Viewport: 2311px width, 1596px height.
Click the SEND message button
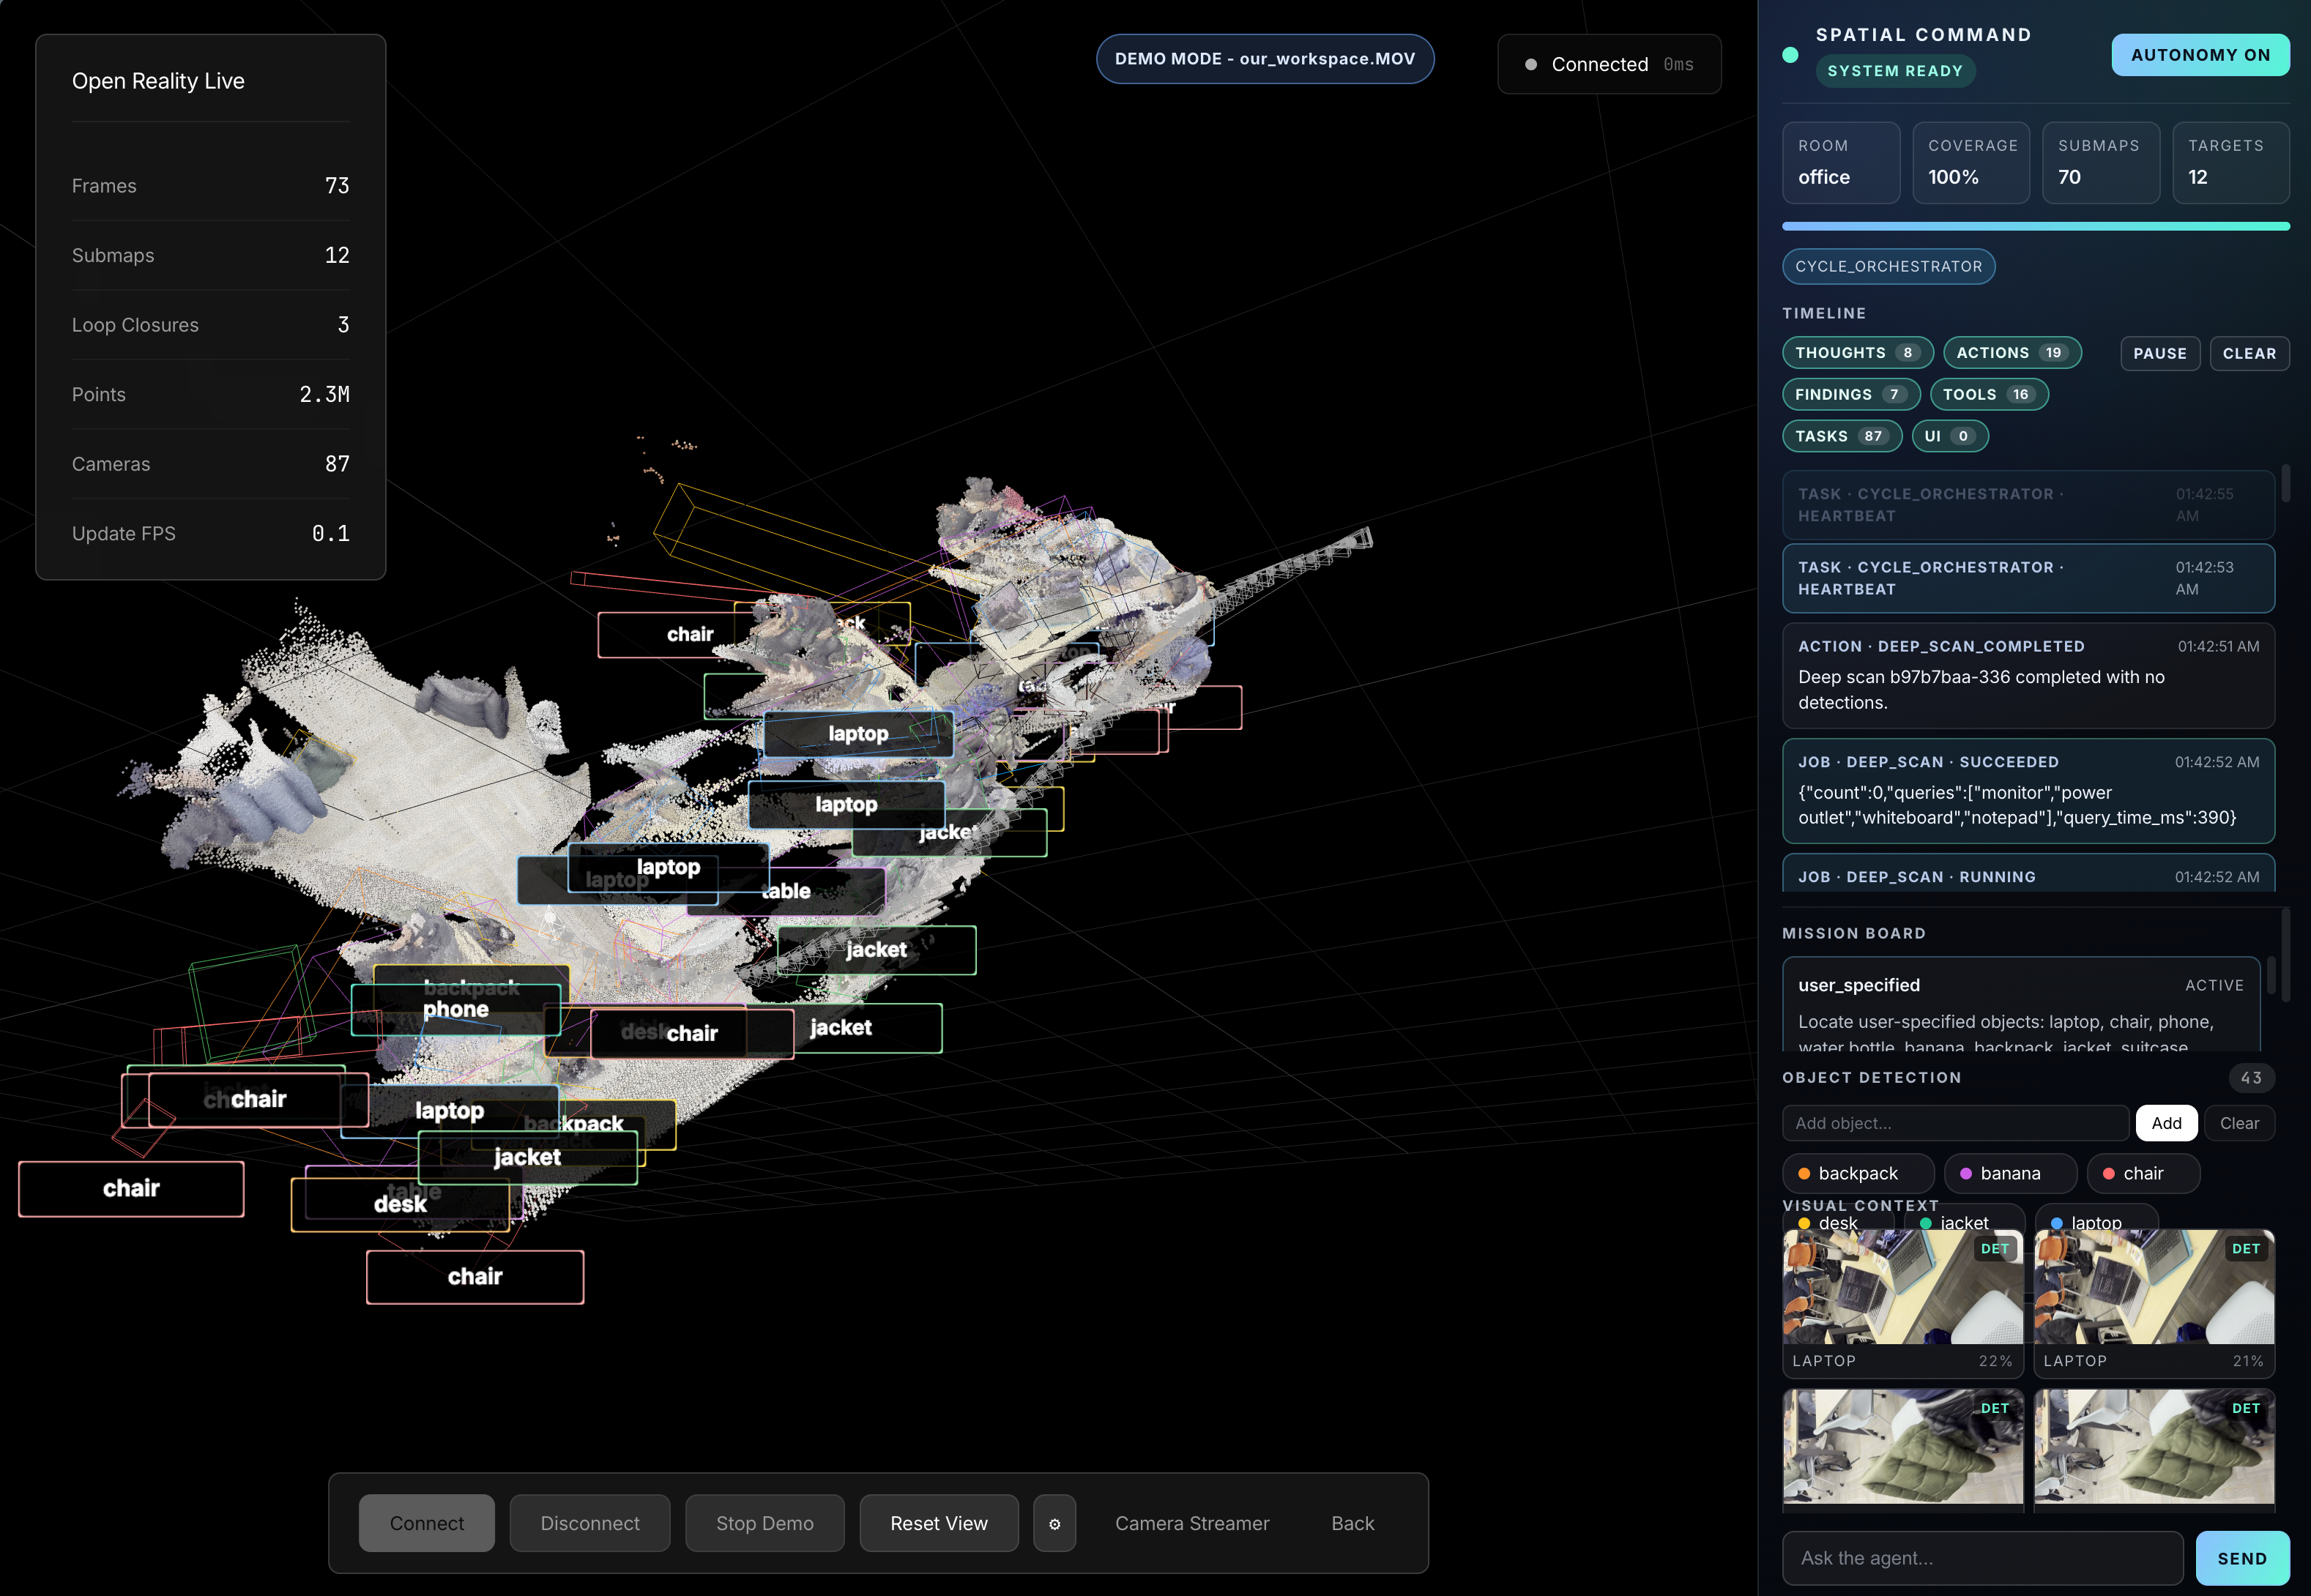click(x=2241, y=1558)
